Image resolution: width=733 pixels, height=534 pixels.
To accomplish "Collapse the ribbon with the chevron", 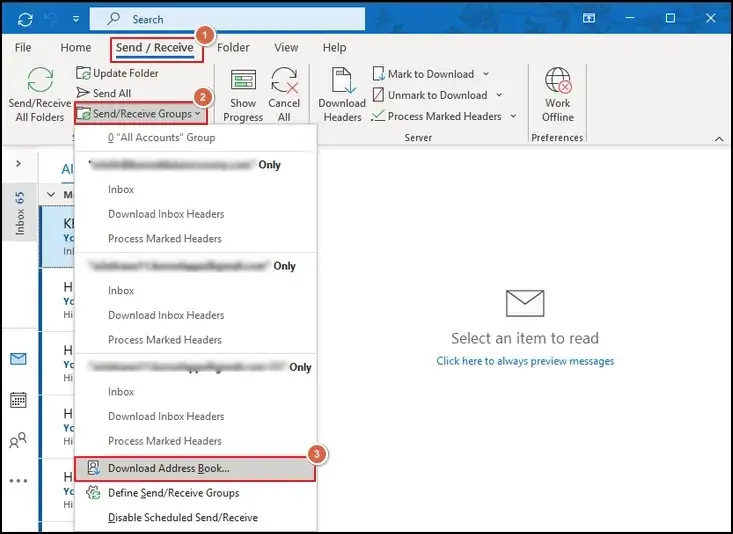I will [719, 139].
